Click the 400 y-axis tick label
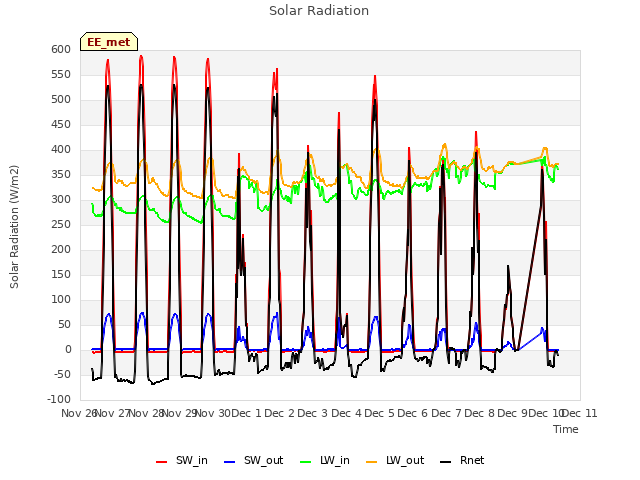640x480 pixels. pyautogui.click(x=61, y=149)
